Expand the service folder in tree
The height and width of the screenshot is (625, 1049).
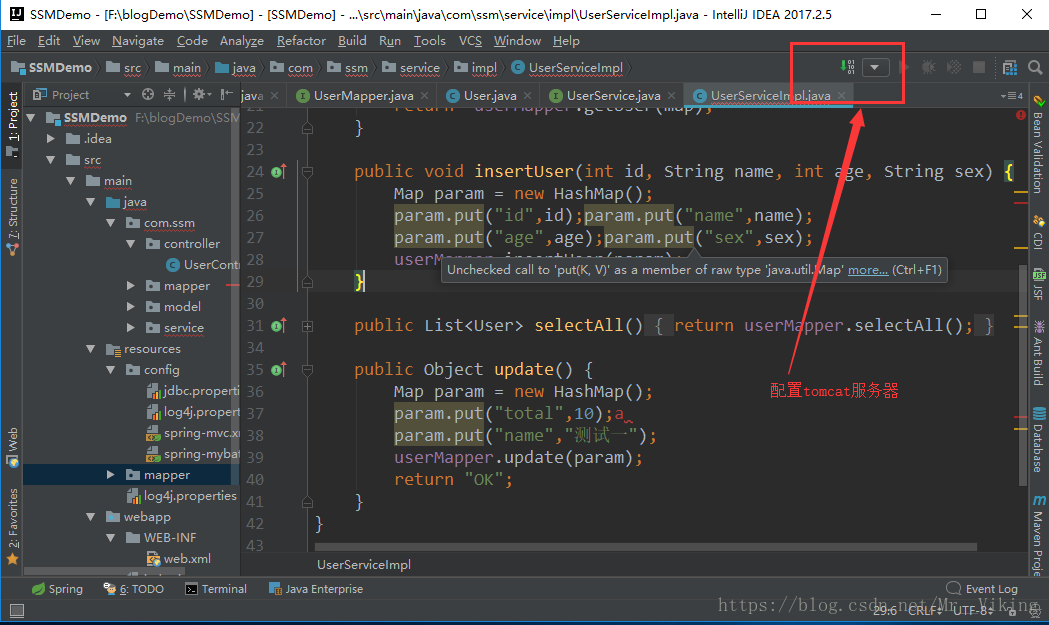(x=131, y=327)
